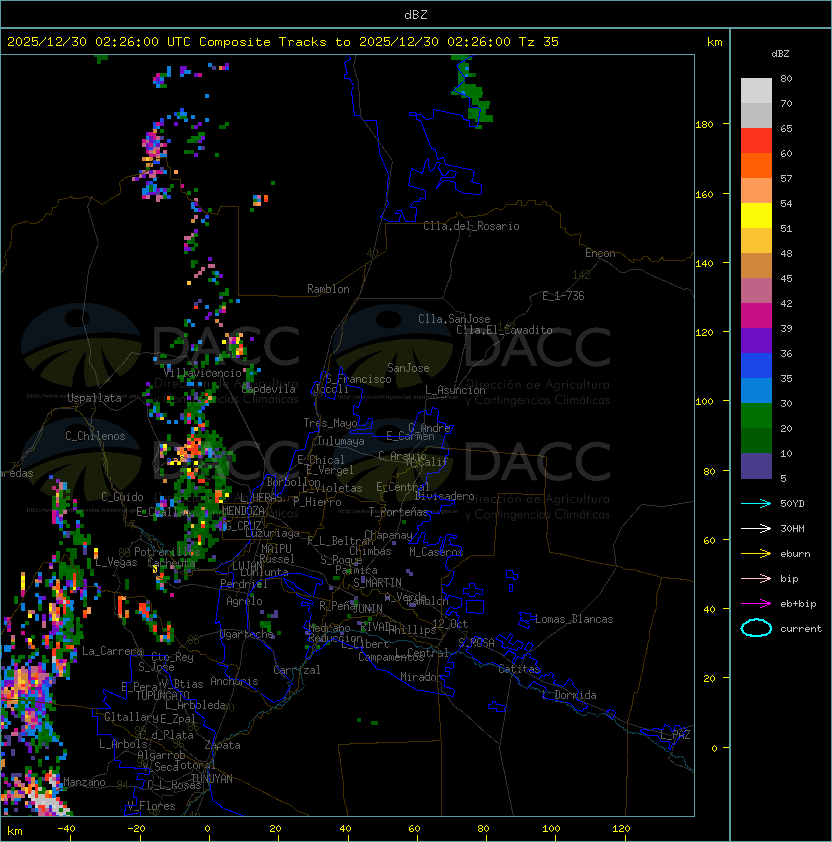Click the '160' km vertical axis tick

[x=704, y=194]
